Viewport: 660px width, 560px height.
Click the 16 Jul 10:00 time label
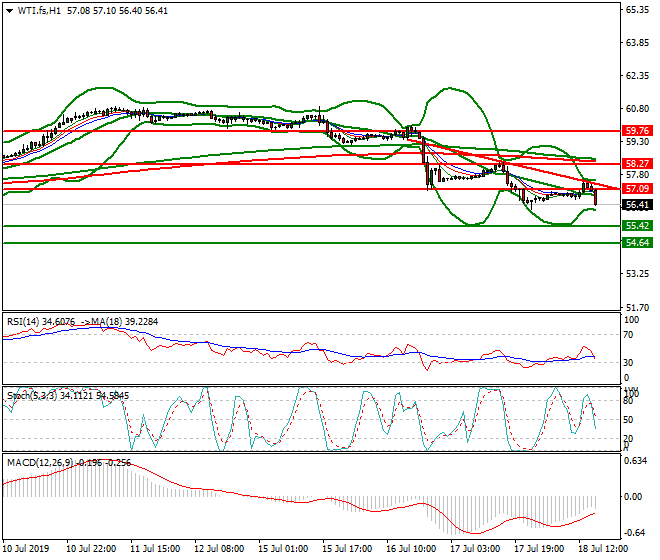pyautogui.click(x=411, y=549)
